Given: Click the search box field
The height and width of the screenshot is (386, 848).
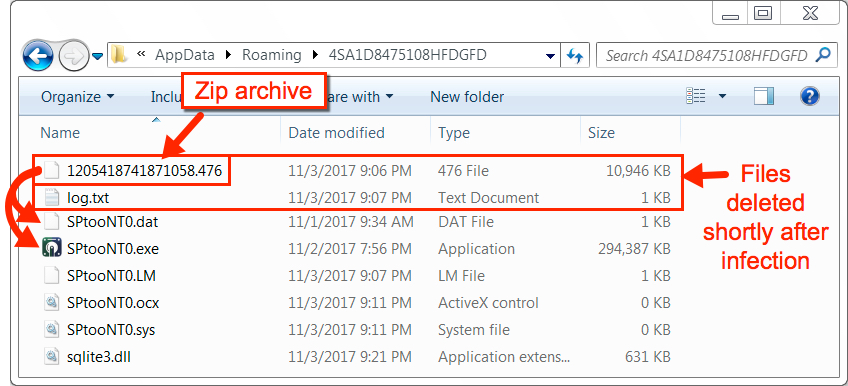Looking at the screenshot, I should coord(706,55).
